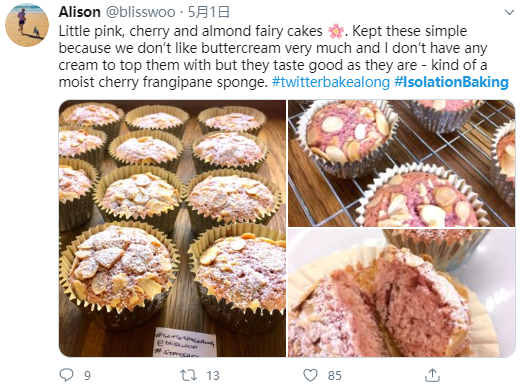527x389 pixels.
Task: Click the like count 85
Action: (335, 376)
